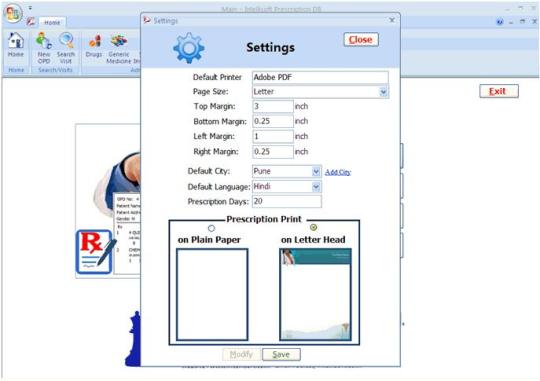Click the Right Margin input field
Image resolution: width=540 pixels, height=381 pixels.
273,152
